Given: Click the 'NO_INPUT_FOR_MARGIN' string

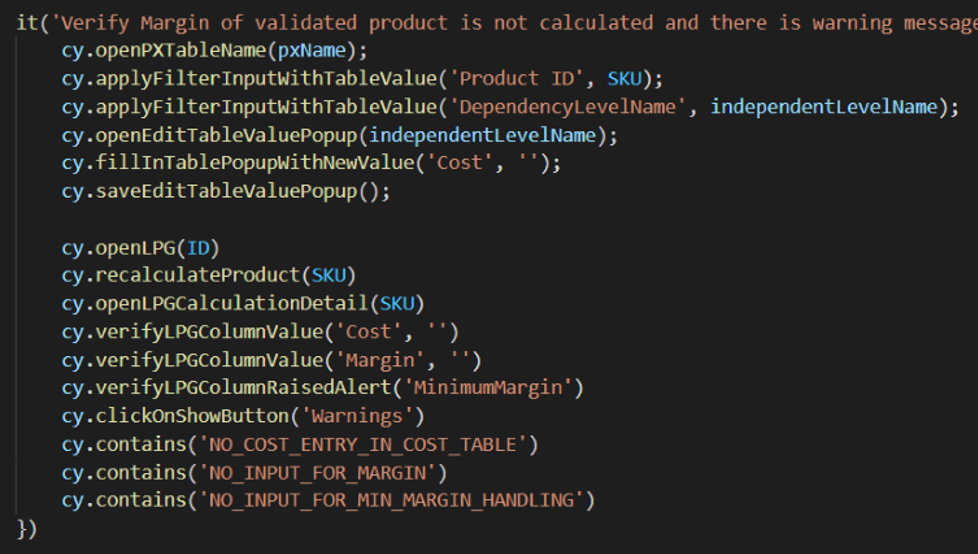Looking at the screenshot, I should 323,471.
